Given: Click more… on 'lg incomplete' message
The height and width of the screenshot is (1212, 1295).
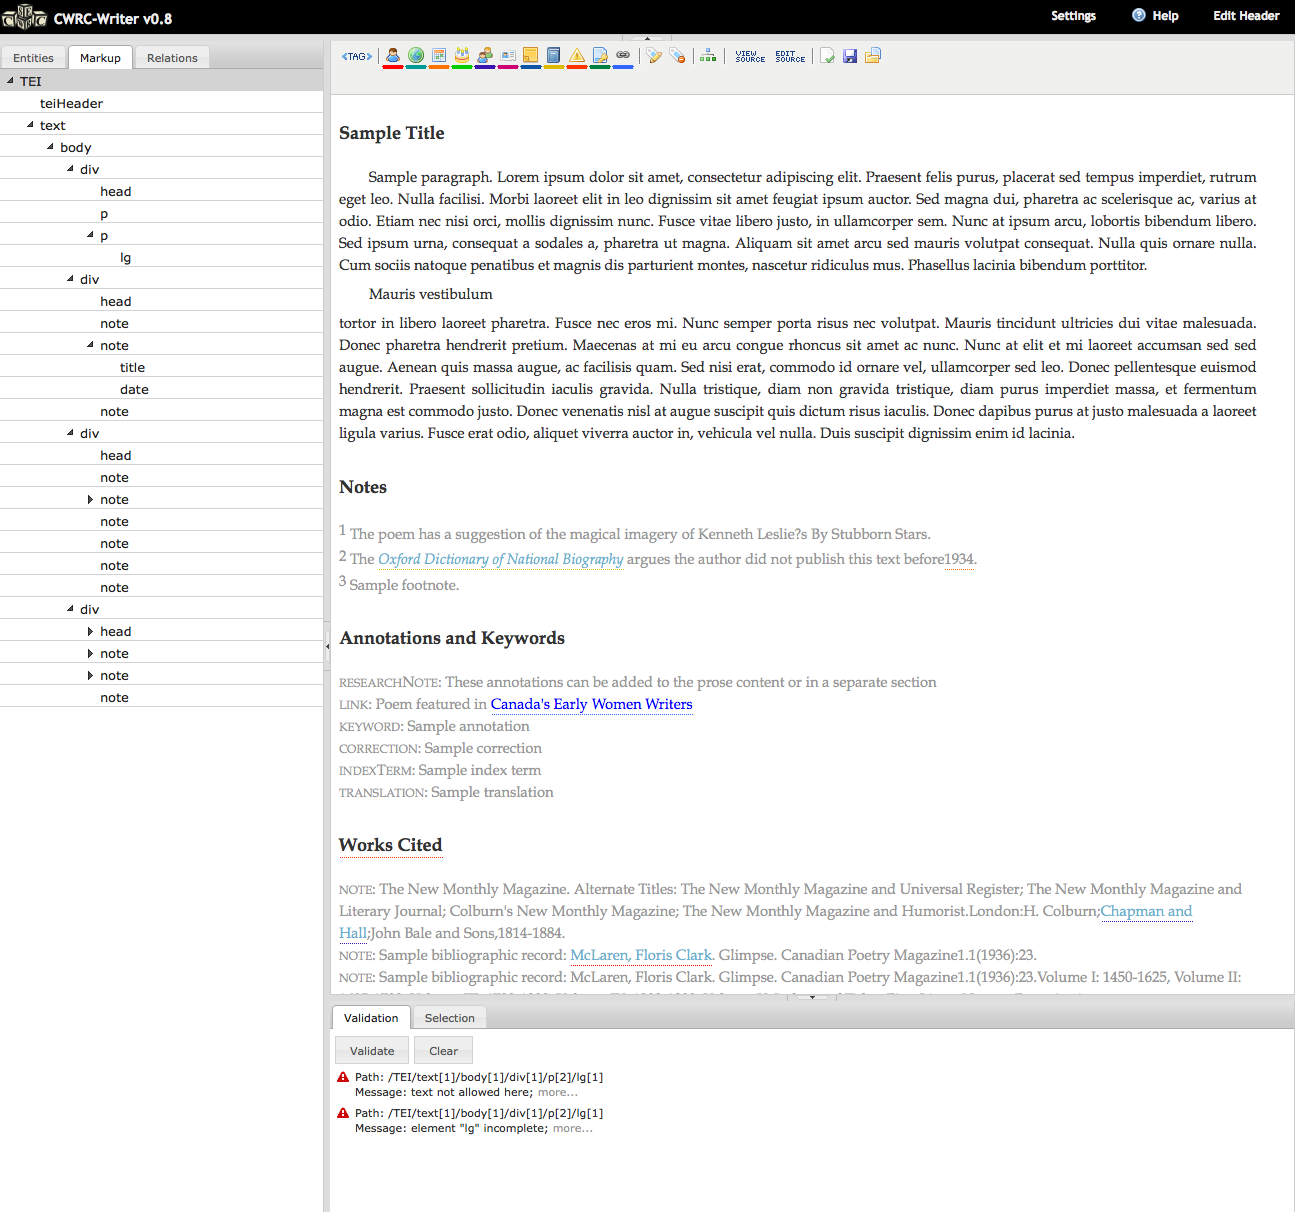Looking at the screenshot, I should pyautogui.click(x=572, y=1128).
